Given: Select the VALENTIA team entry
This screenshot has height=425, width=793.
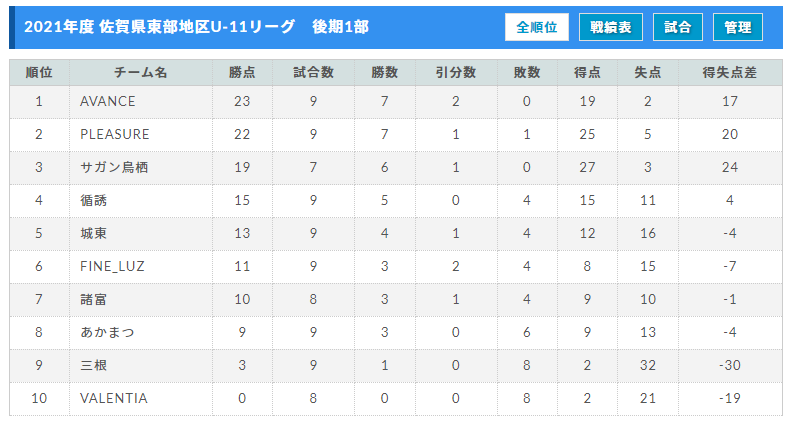Looking at the screenshot, I should (x=114, y=399).
